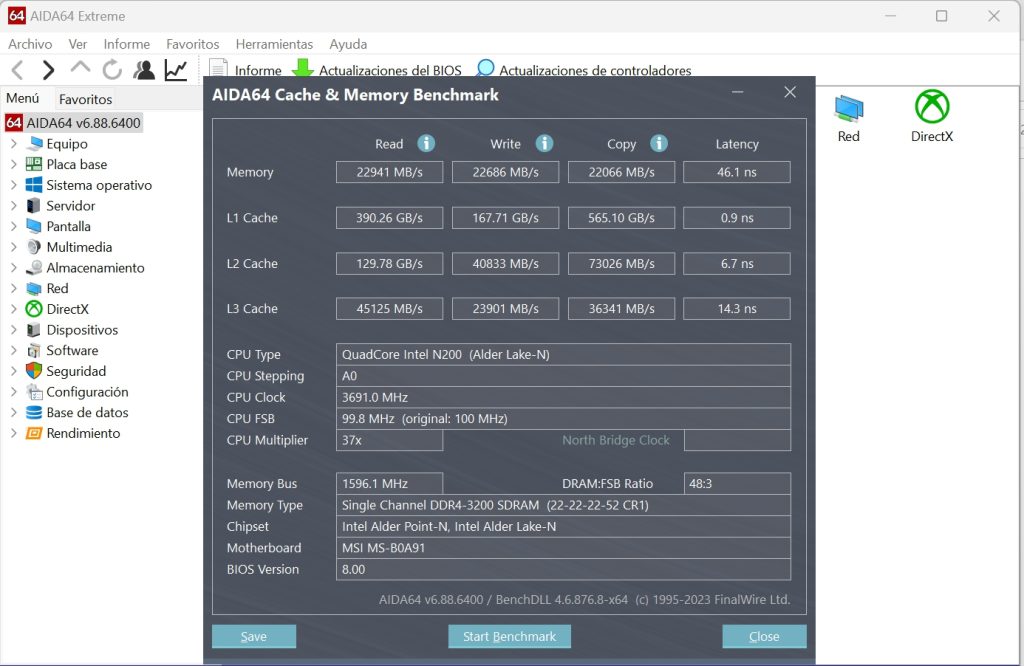The width and height of the screenshot is (1024, 666).
Task: Switch to the Menú tab
Action: (x=23, y=99)
